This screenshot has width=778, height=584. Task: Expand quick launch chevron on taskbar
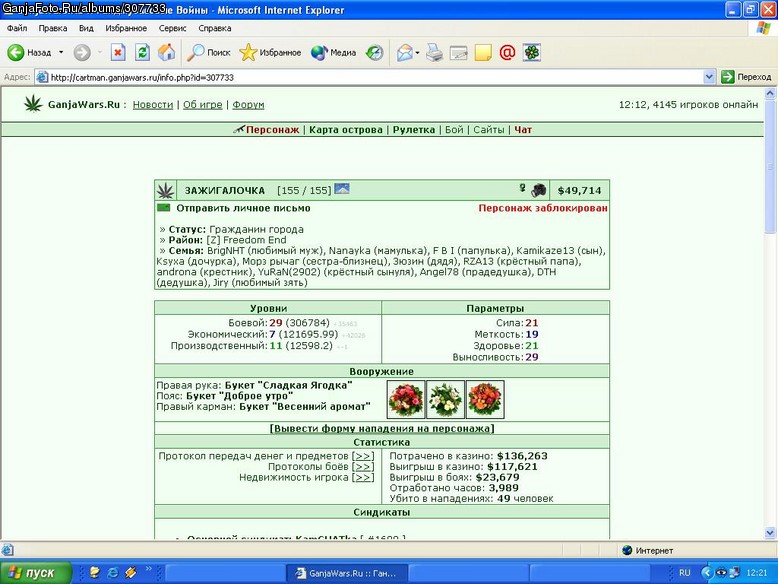148,569
